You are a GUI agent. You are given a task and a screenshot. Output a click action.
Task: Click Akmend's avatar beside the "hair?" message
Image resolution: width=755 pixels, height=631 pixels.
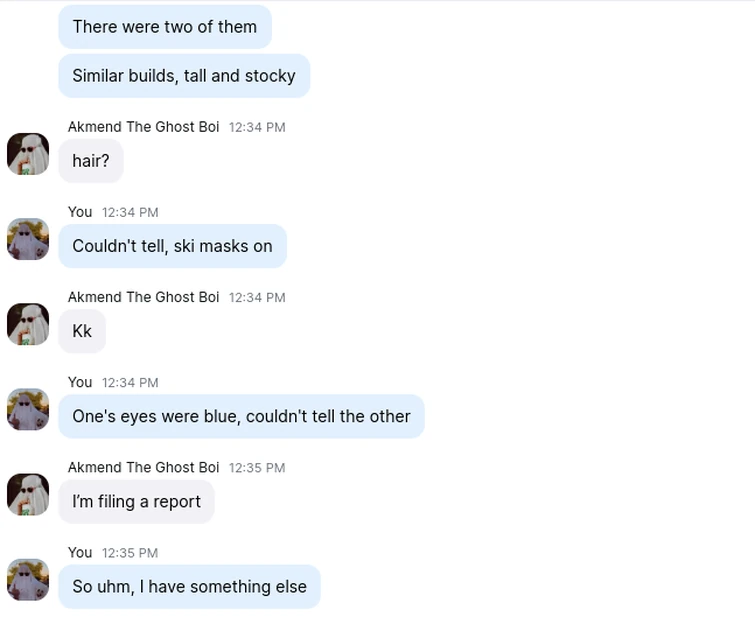(28, 154)
